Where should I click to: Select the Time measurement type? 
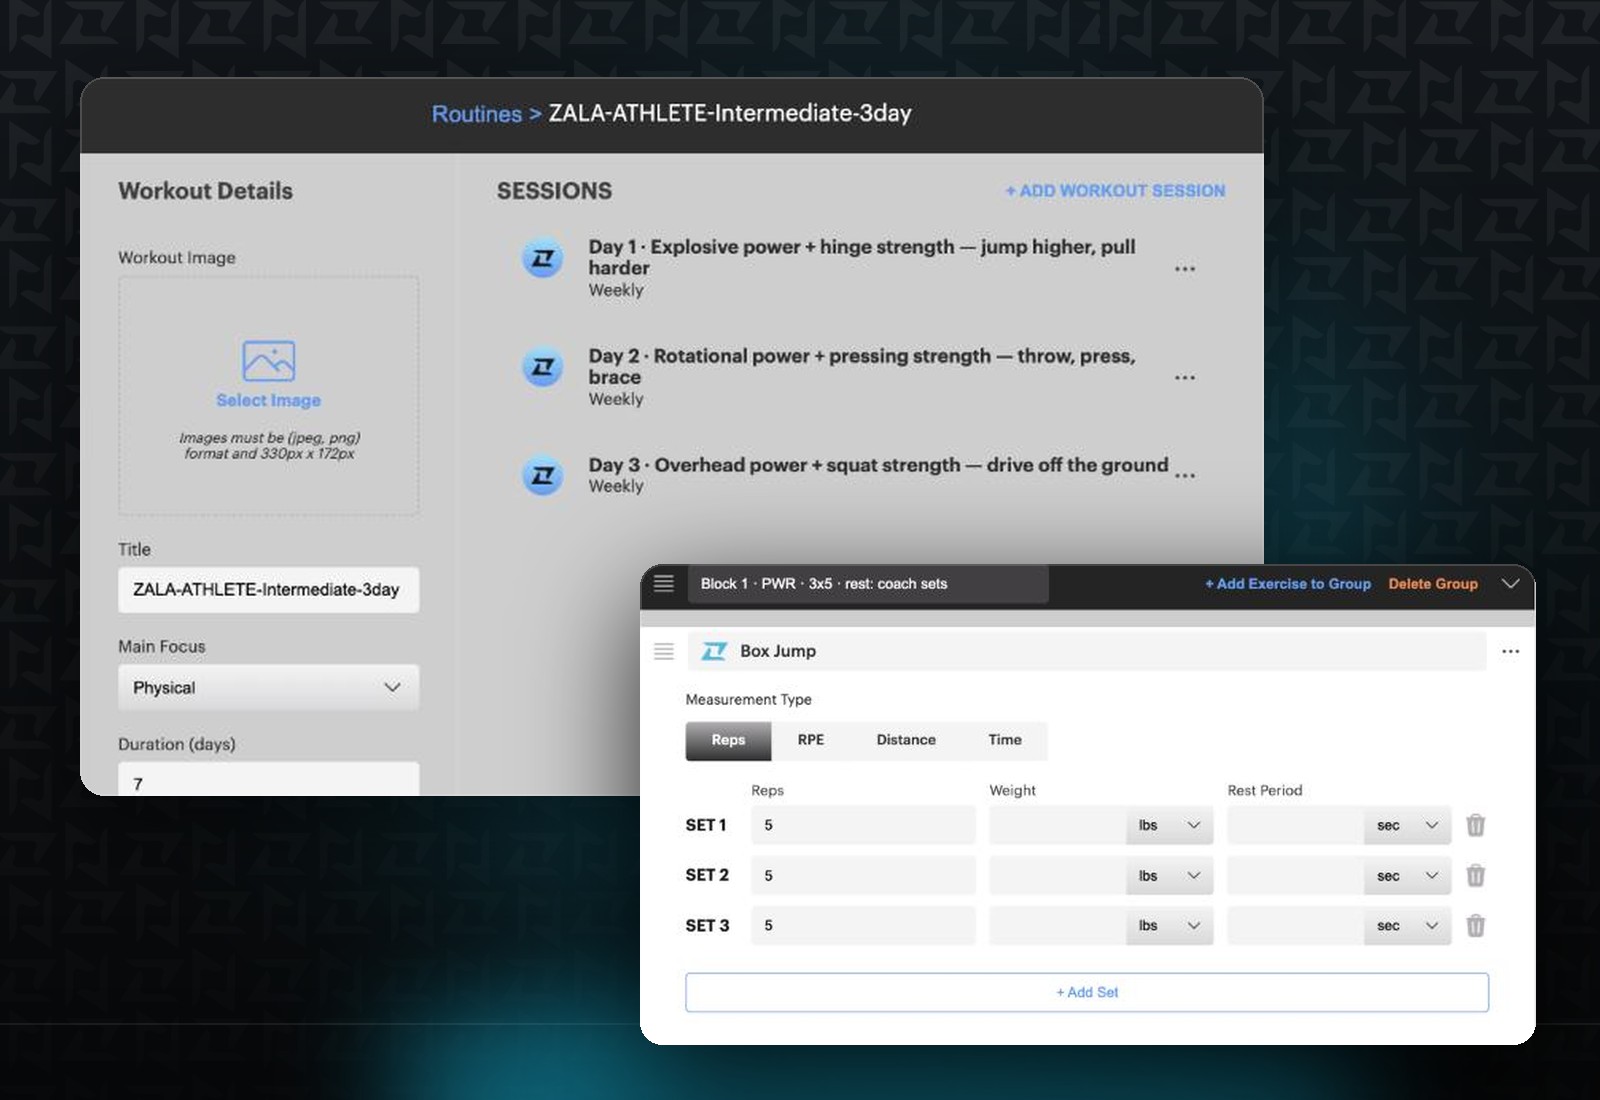1005,740
